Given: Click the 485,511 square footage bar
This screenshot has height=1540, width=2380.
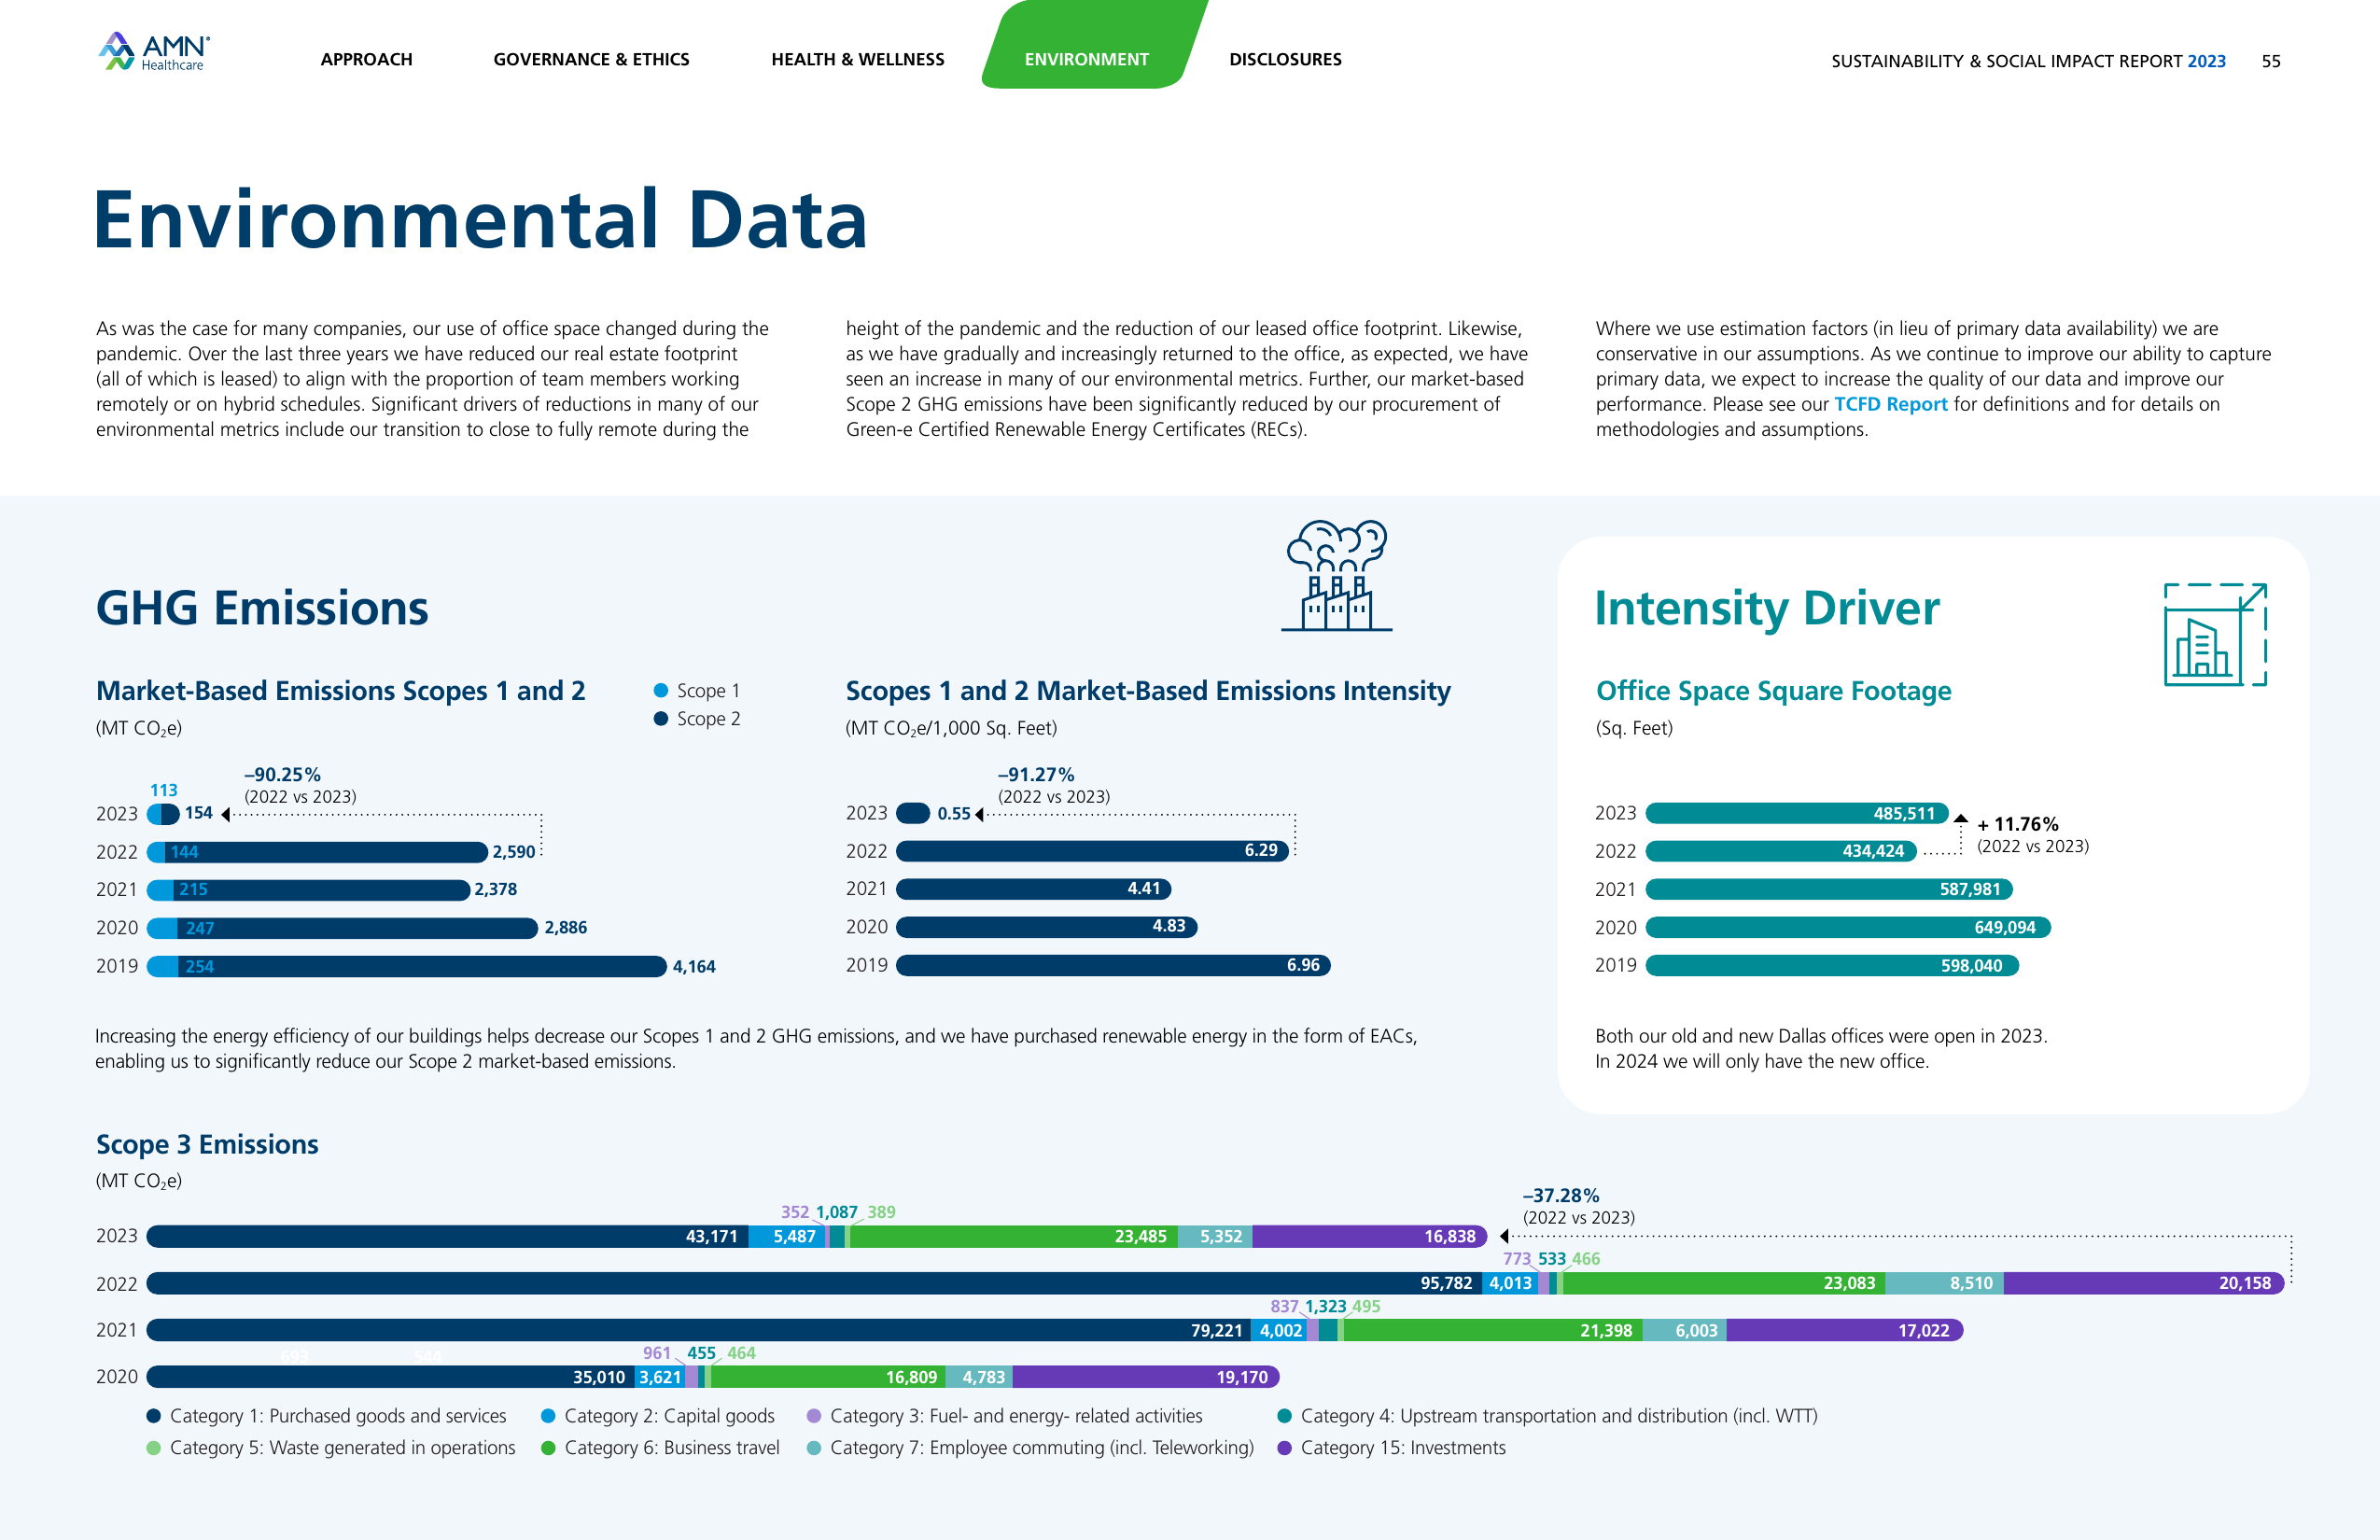Looking at the screenshot, I should pos(1797,814).
